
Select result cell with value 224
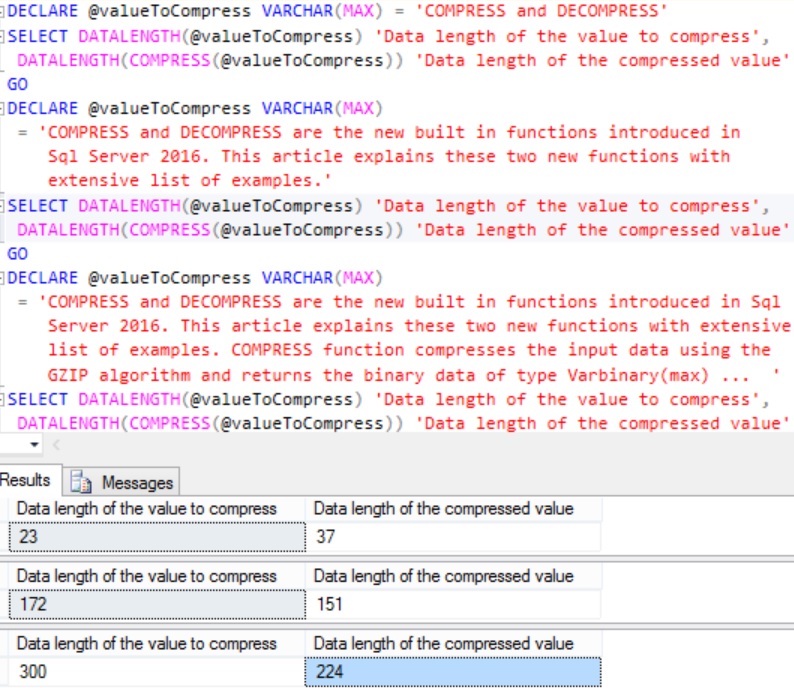click(453, 672)
